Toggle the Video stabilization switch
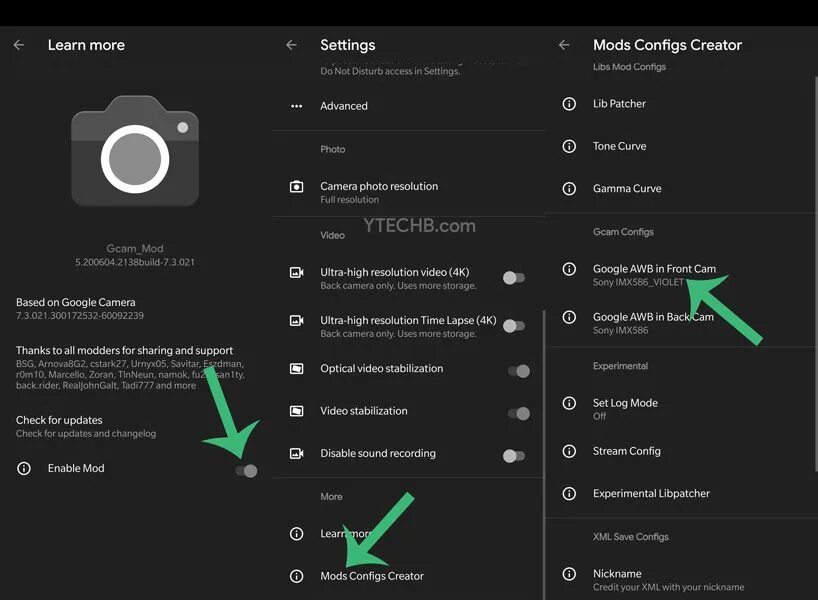The width and height of the screenshot is (818, 600). click(x=519, y=413)
